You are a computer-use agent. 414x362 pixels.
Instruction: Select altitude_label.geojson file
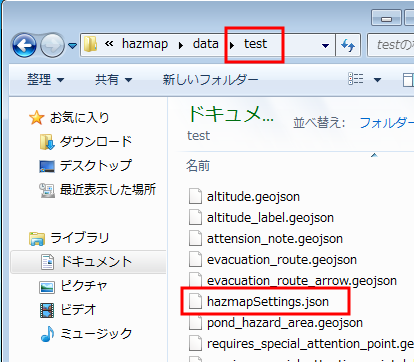tap(270, 218)
